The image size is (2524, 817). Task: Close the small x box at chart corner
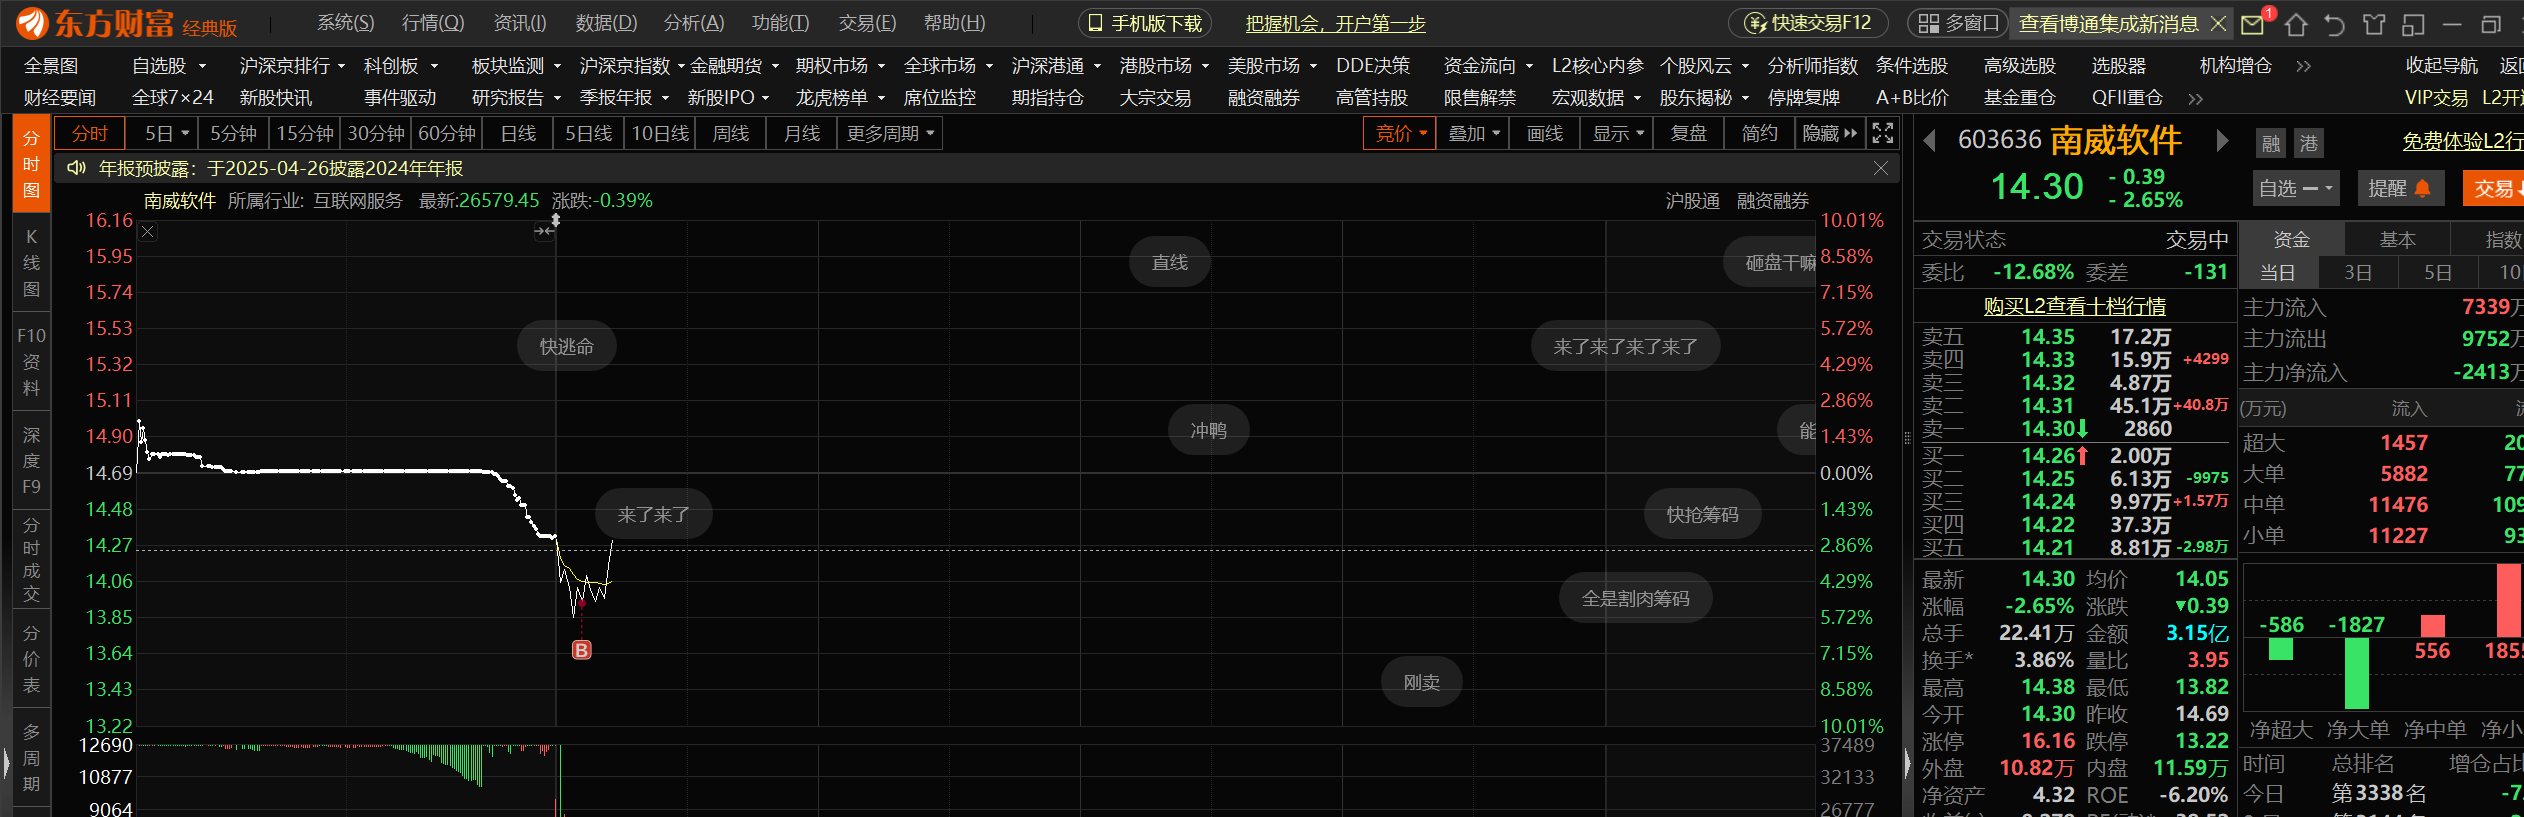(147, 232)
